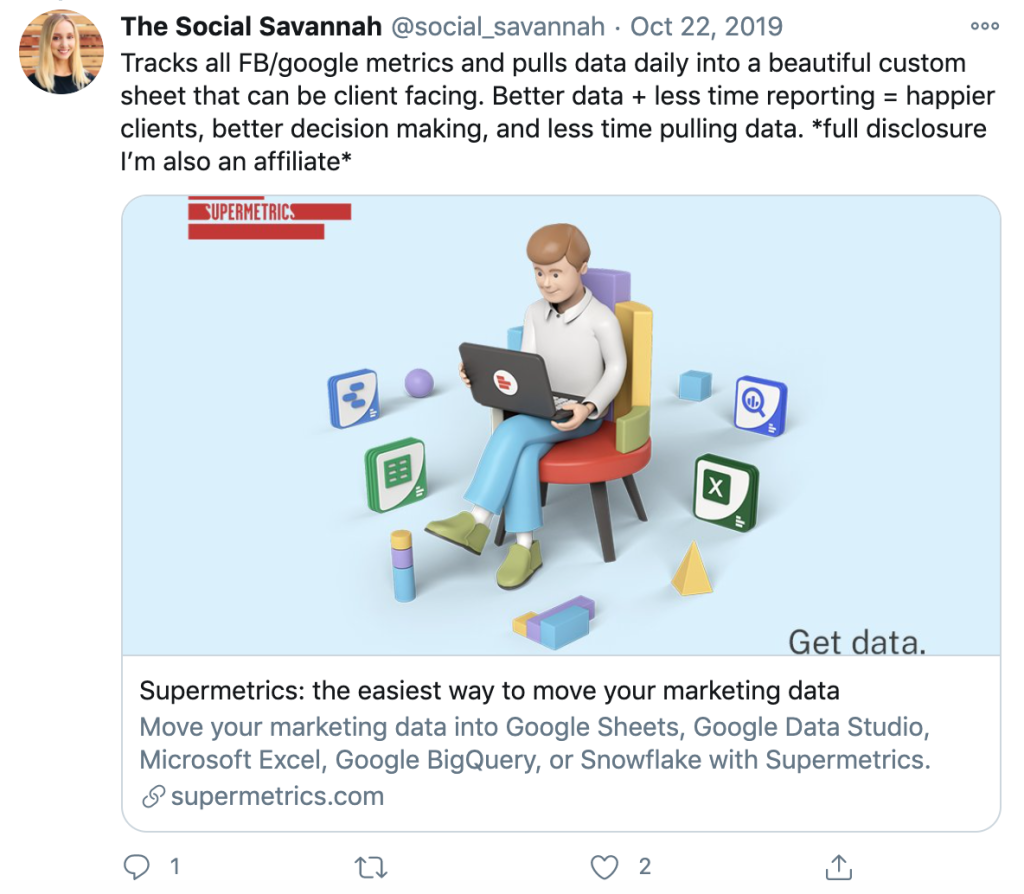Click the card description mentioning Google BigQuery
Viewport: 1024px width, 894px height.
coord(535,743)
